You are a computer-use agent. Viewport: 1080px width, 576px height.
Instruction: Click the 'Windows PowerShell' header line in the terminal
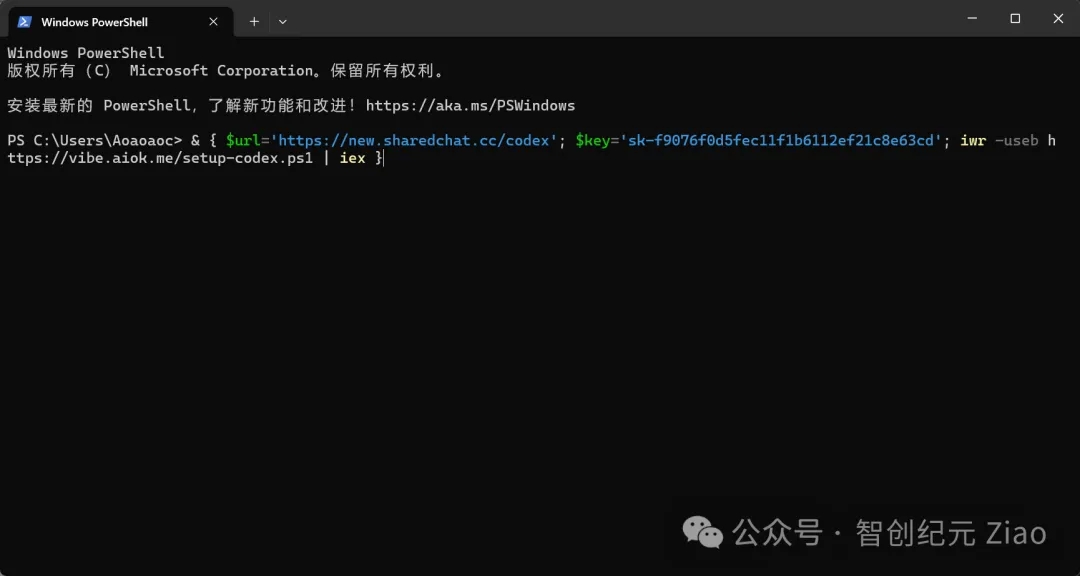(86, 53)
